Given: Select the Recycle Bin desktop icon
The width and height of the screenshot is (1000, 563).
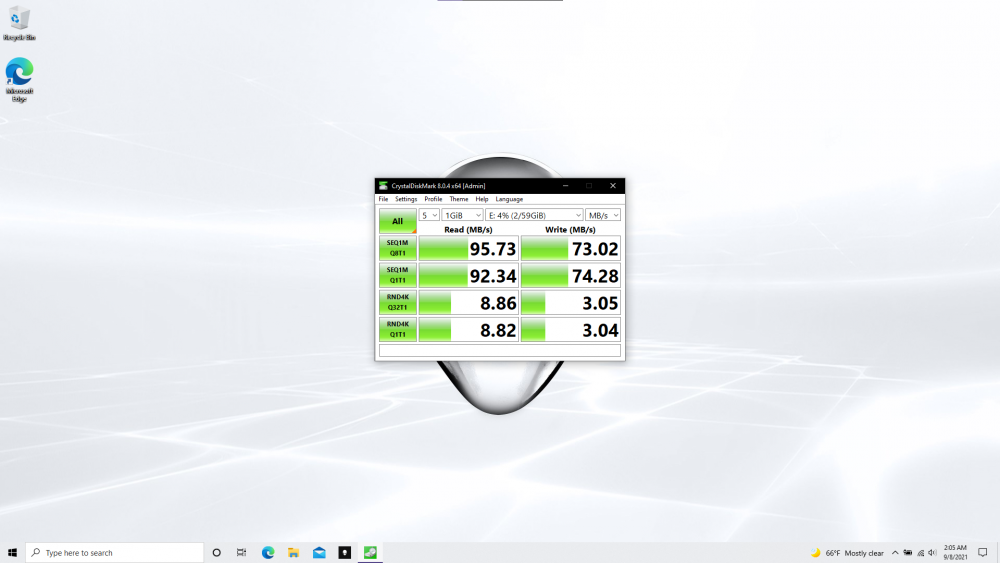Looking at the screenshot, I should pyautogui.click(x=19, y=24).
